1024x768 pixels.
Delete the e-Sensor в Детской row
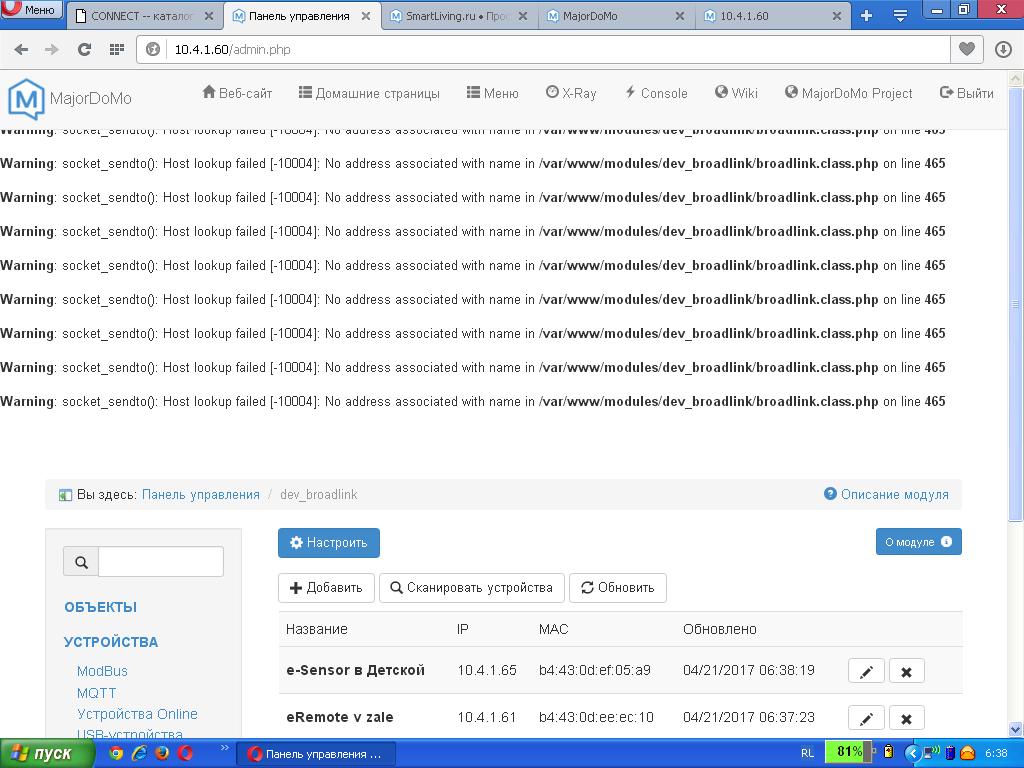[x=906, y=671]
